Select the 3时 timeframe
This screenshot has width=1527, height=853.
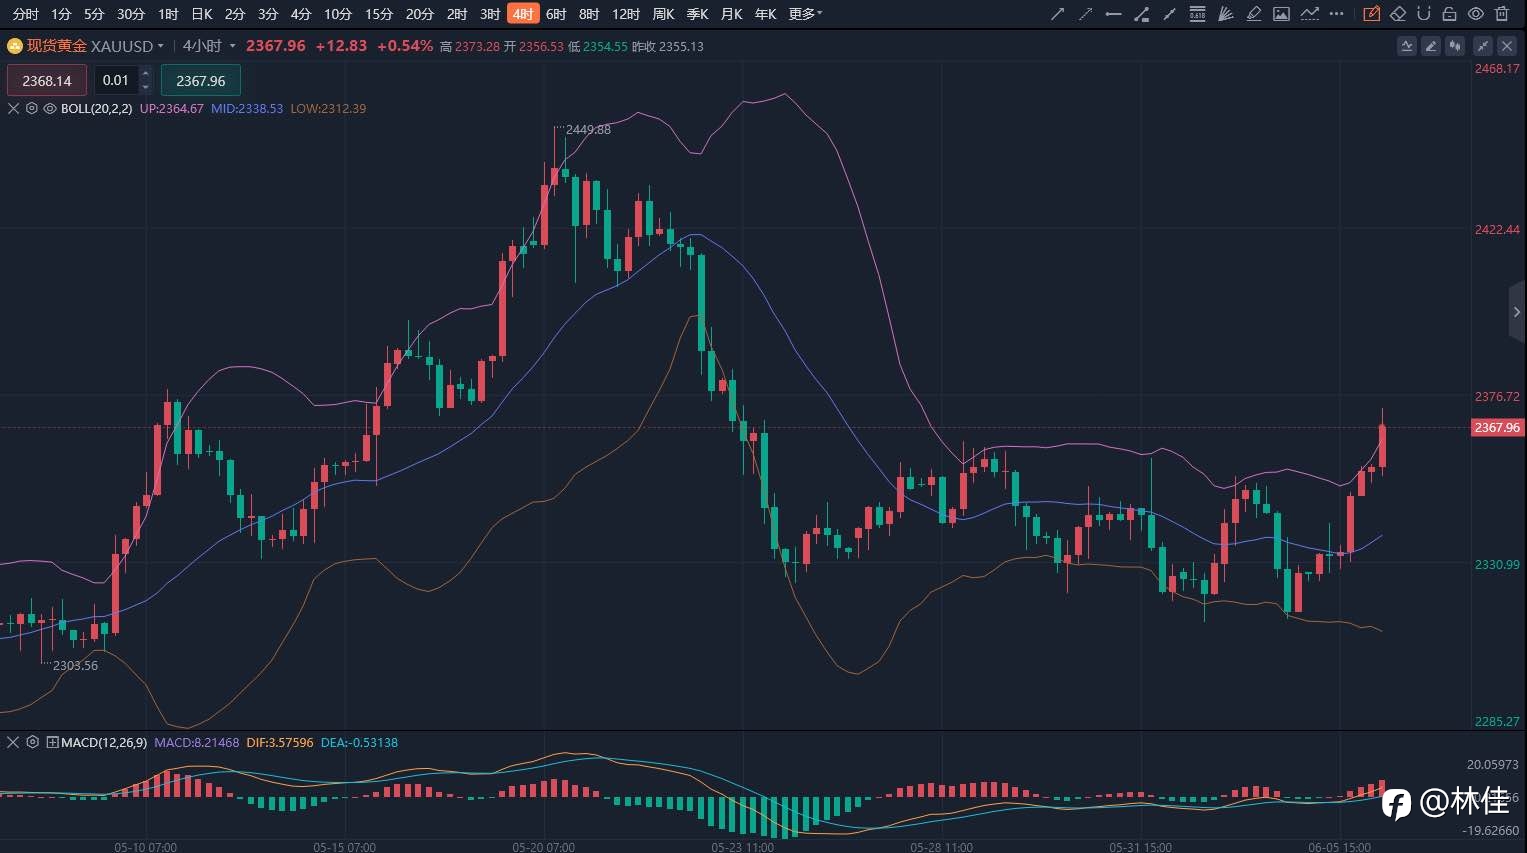[x=490, y=14]
